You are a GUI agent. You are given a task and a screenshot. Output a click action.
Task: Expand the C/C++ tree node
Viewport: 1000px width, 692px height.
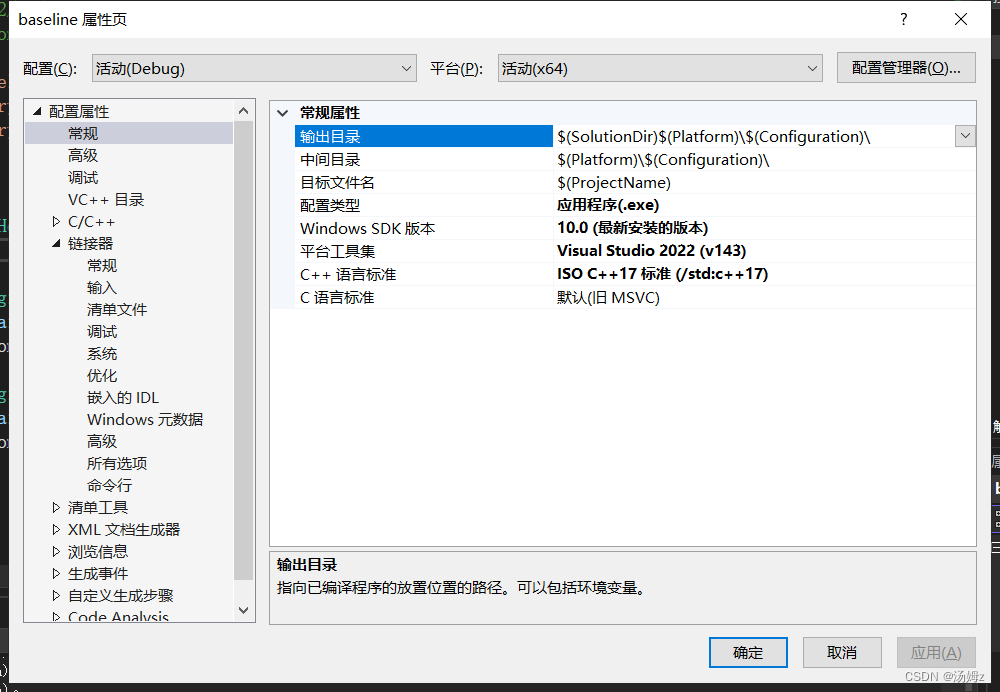(57, 221)
